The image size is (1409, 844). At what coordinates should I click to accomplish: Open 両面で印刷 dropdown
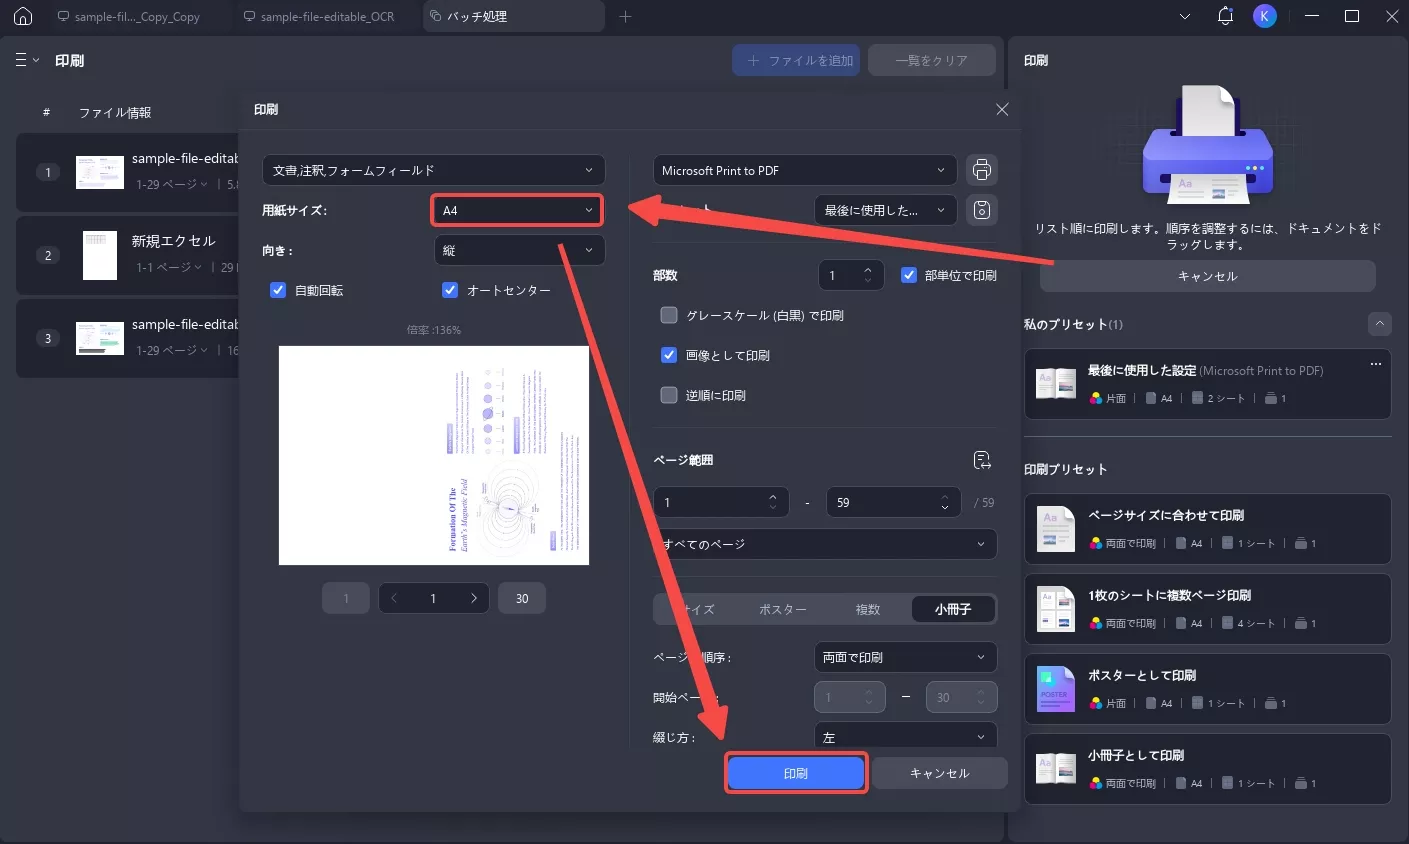pos(905,657)
